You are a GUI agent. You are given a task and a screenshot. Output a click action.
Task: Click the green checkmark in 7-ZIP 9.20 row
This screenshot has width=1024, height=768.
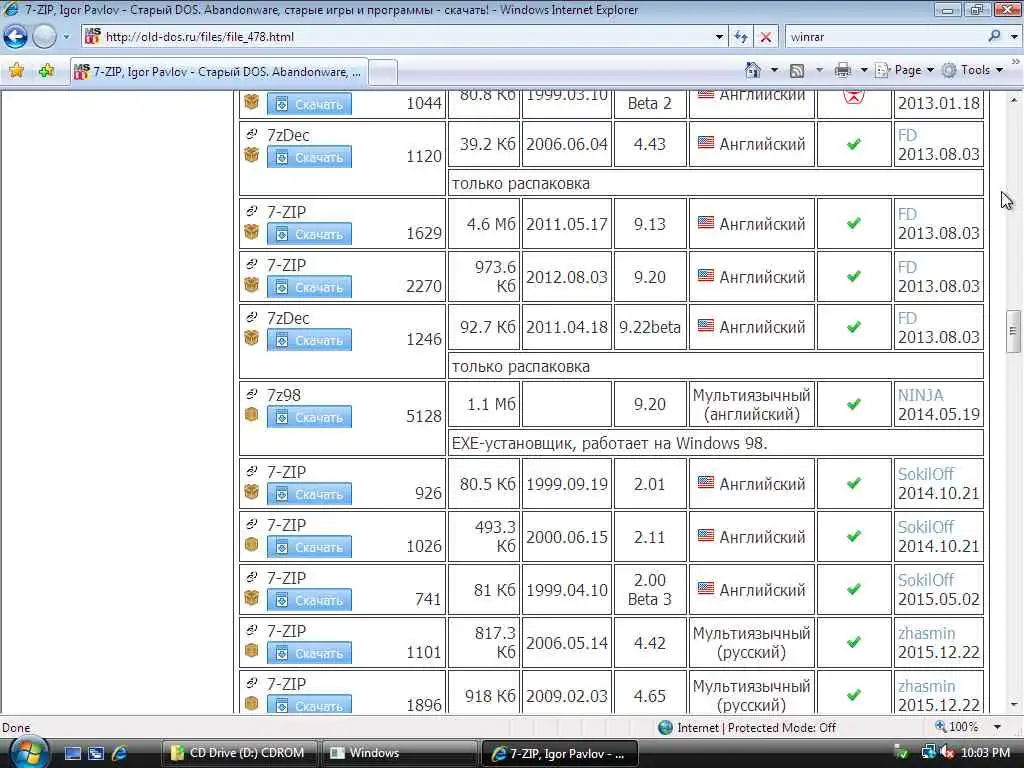[x=854, y=276]
